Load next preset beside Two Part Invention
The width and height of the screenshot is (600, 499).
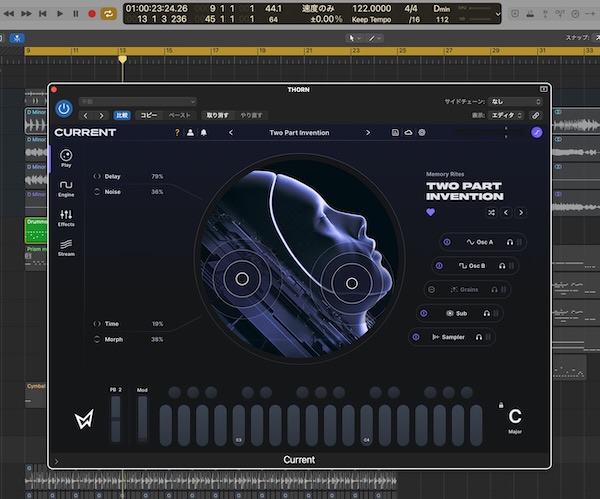pyautogui.click(x=368, y=133)
